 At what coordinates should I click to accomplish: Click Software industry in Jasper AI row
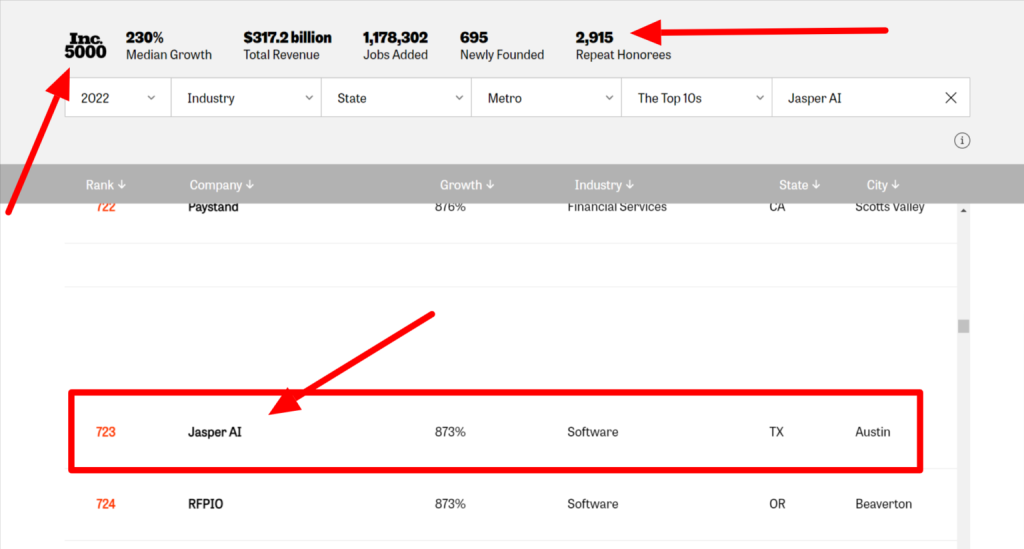pos(592,432)
